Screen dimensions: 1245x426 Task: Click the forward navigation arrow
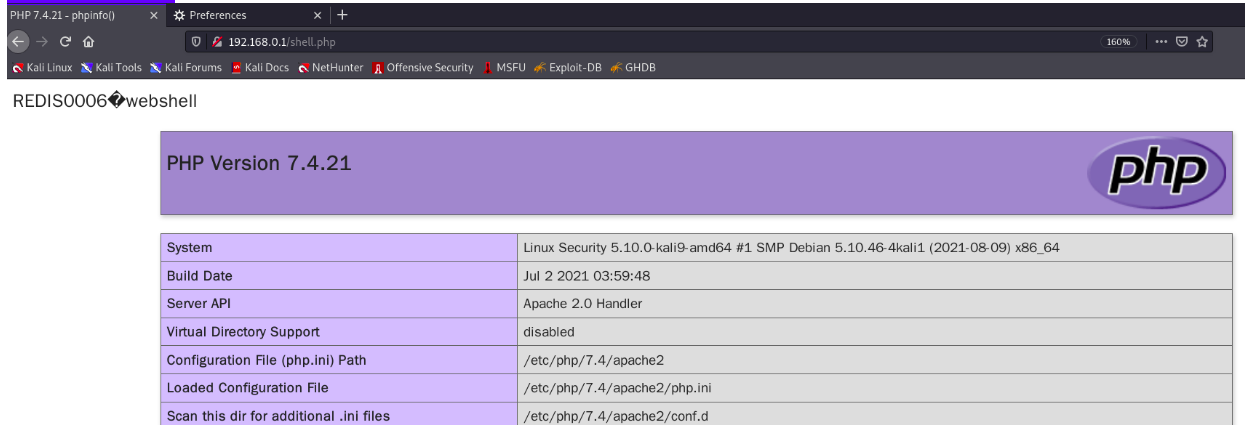coord(42,42)
